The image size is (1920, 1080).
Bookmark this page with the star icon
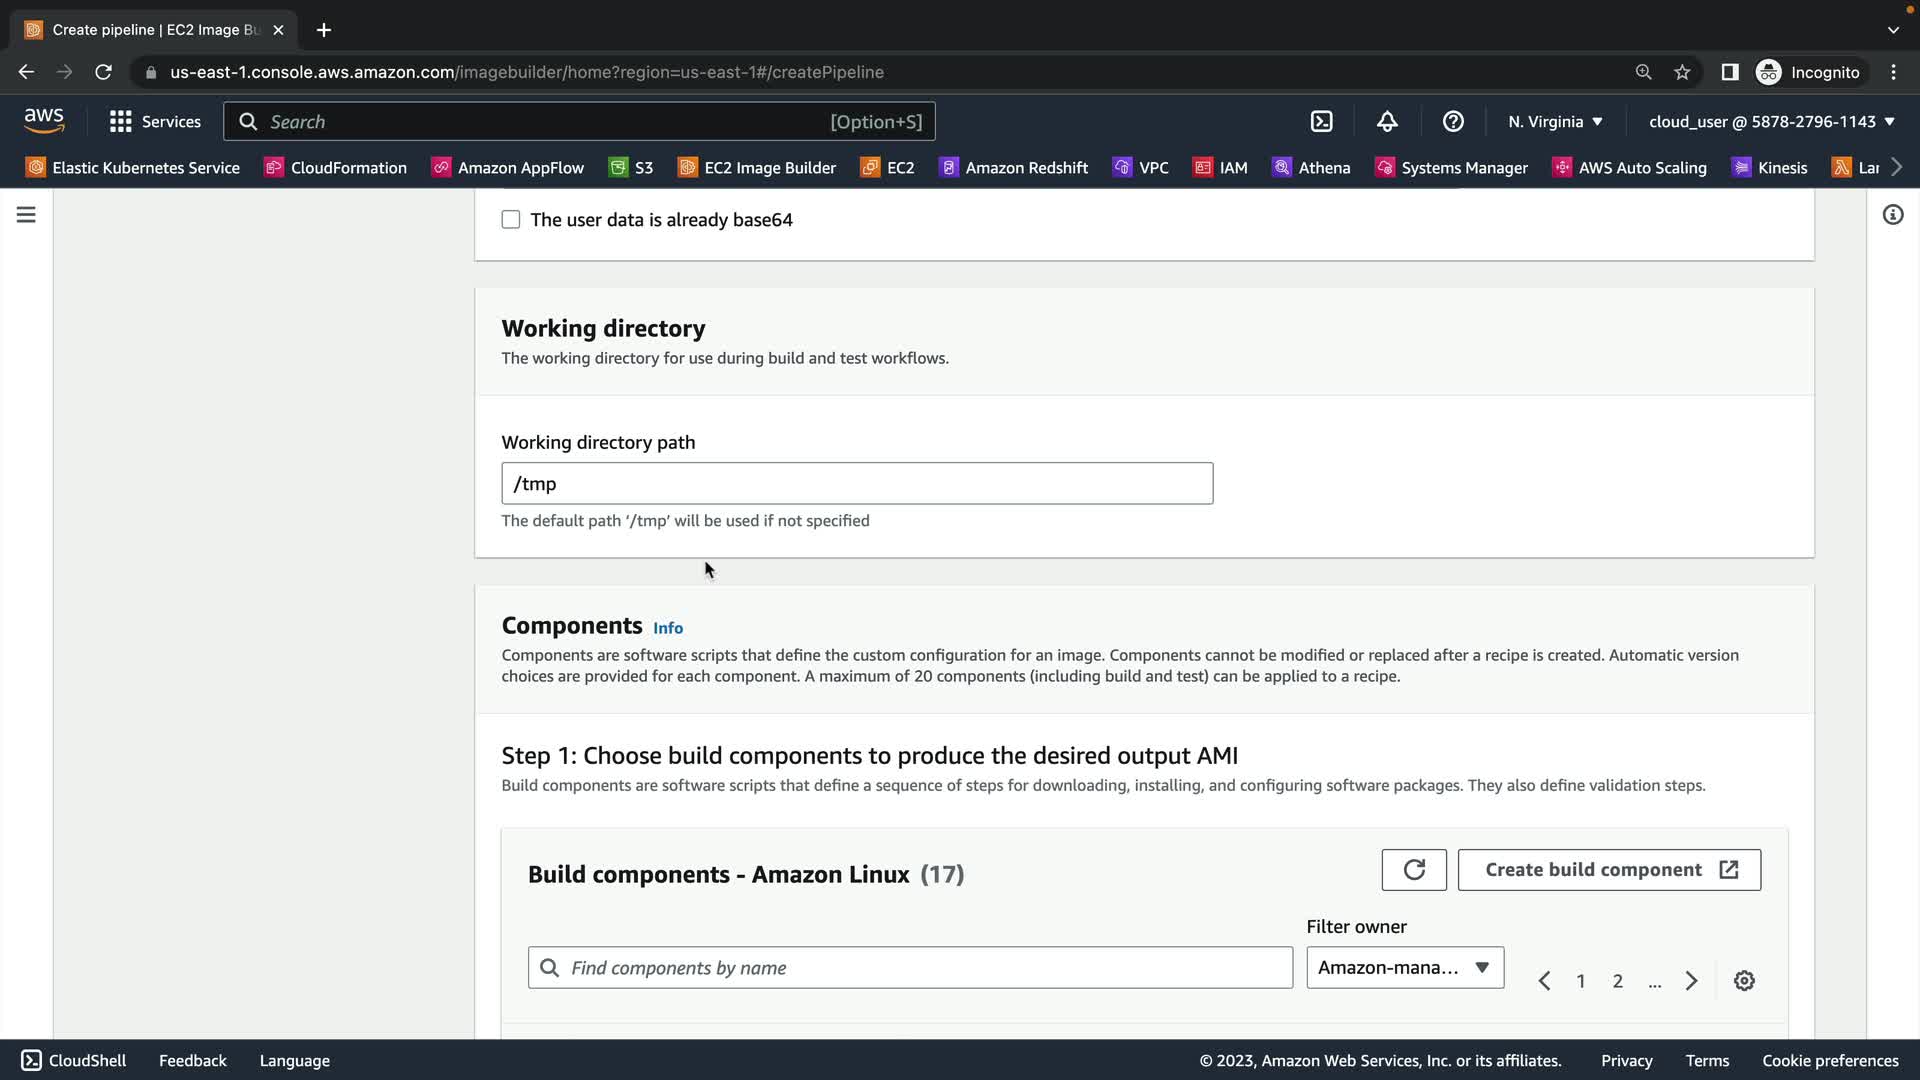1682,72
